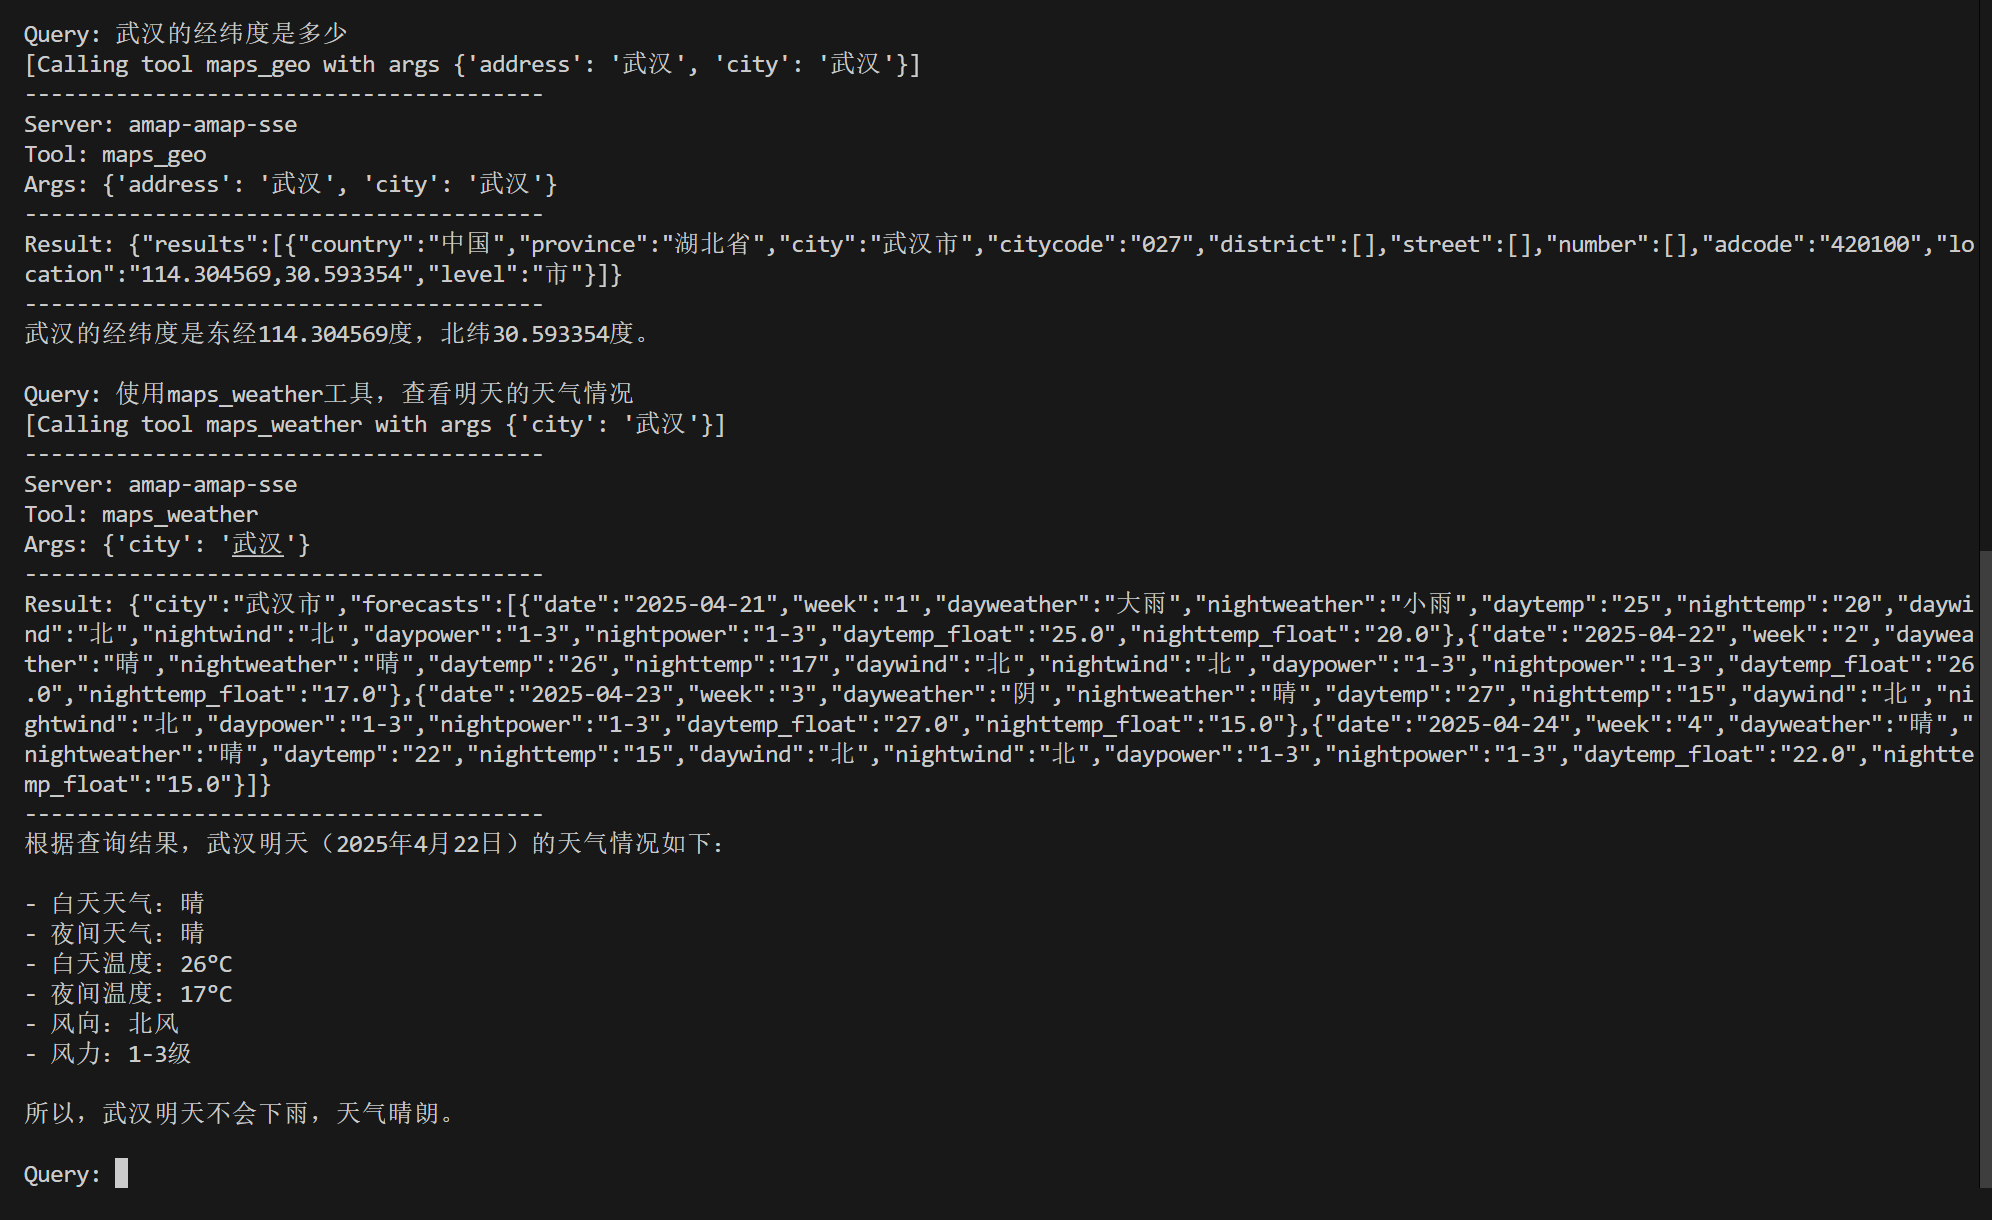
Task: Click the 所以，武汉明天不会下雨 conclusion line
Action: click(242, 1114)
